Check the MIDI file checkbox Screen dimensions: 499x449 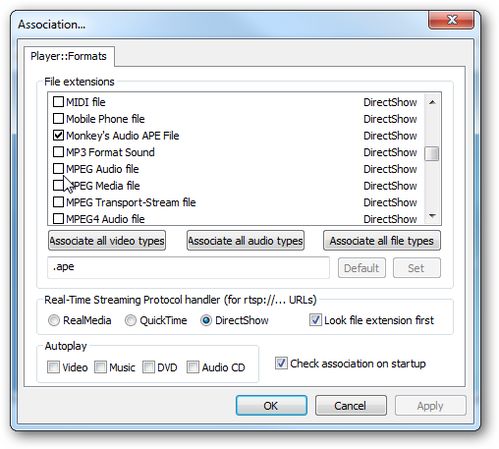pyautogui.click(x=58, y=102)
